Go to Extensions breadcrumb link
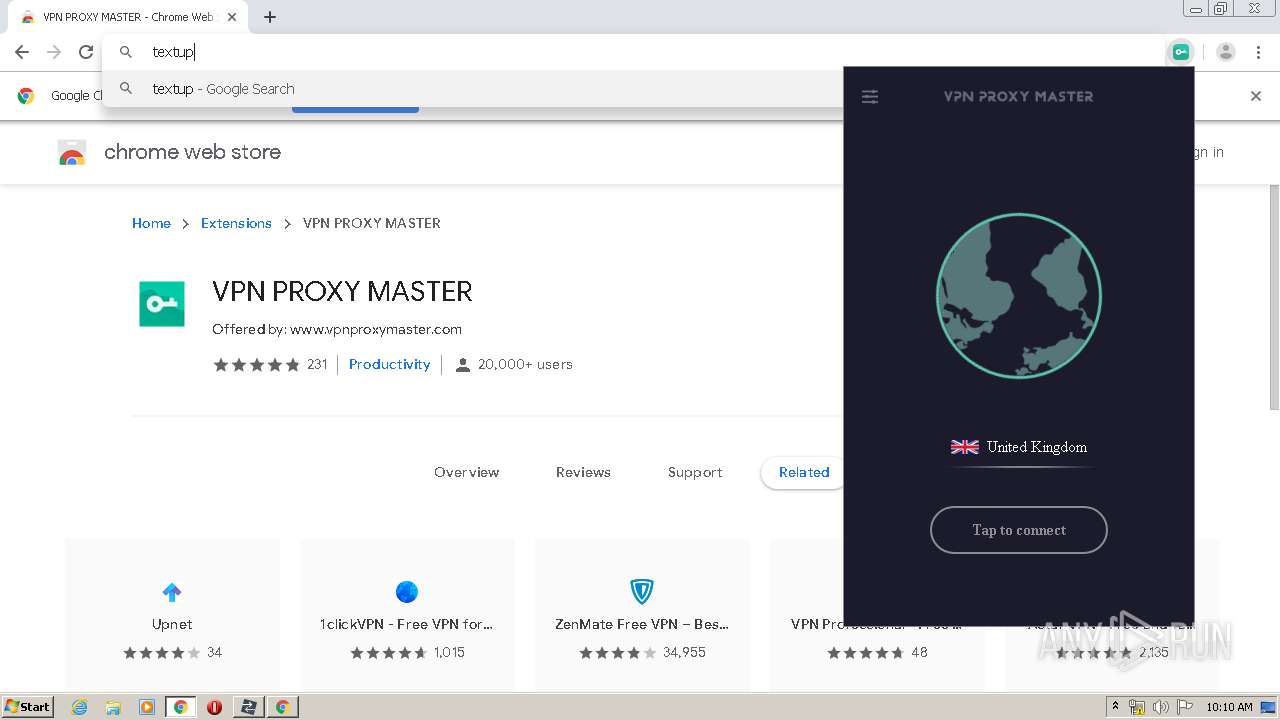The height and width of the screenshot is (720, 1280). pyautogui.click(x=236, y=223)
